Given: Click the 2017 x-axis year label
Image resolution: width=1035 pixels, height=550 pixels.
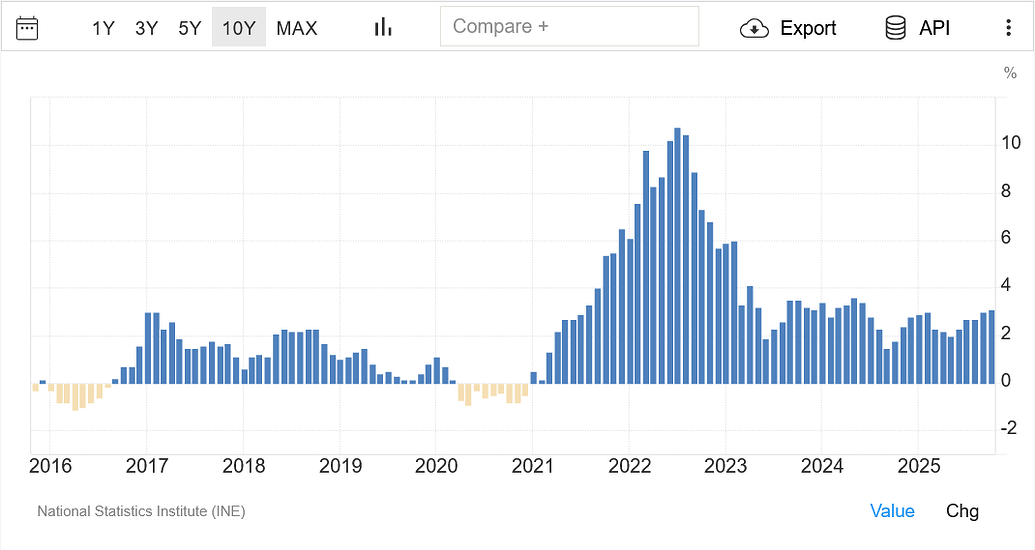Looking at the screenshot, I should 147,466.
